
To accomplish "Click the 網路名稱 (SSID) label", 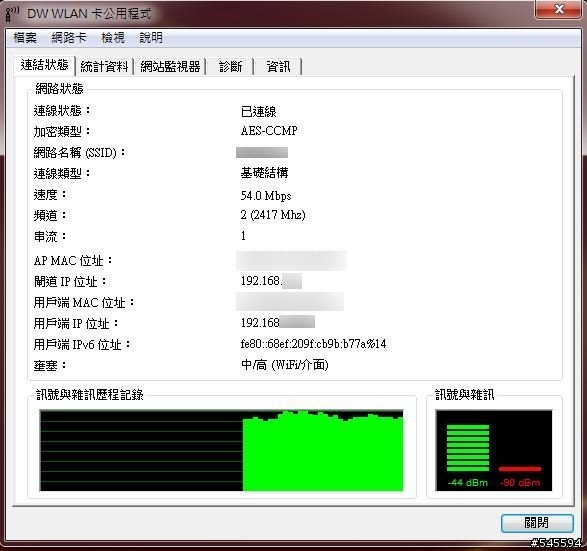I will [x=80, y=152].
